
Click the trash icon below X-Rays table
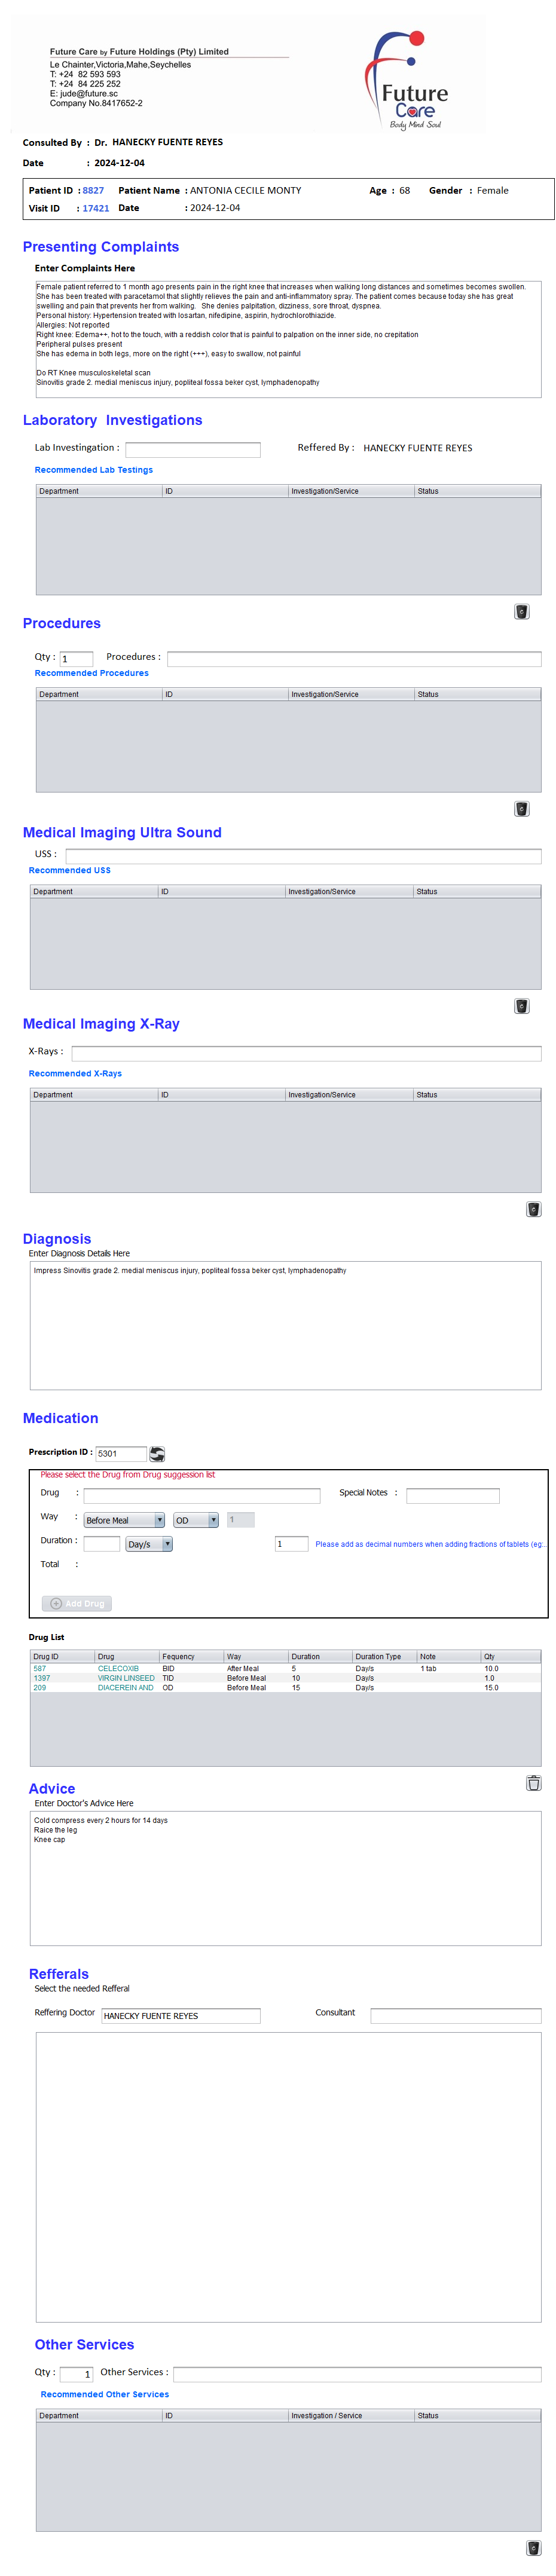coord(533,1209)
